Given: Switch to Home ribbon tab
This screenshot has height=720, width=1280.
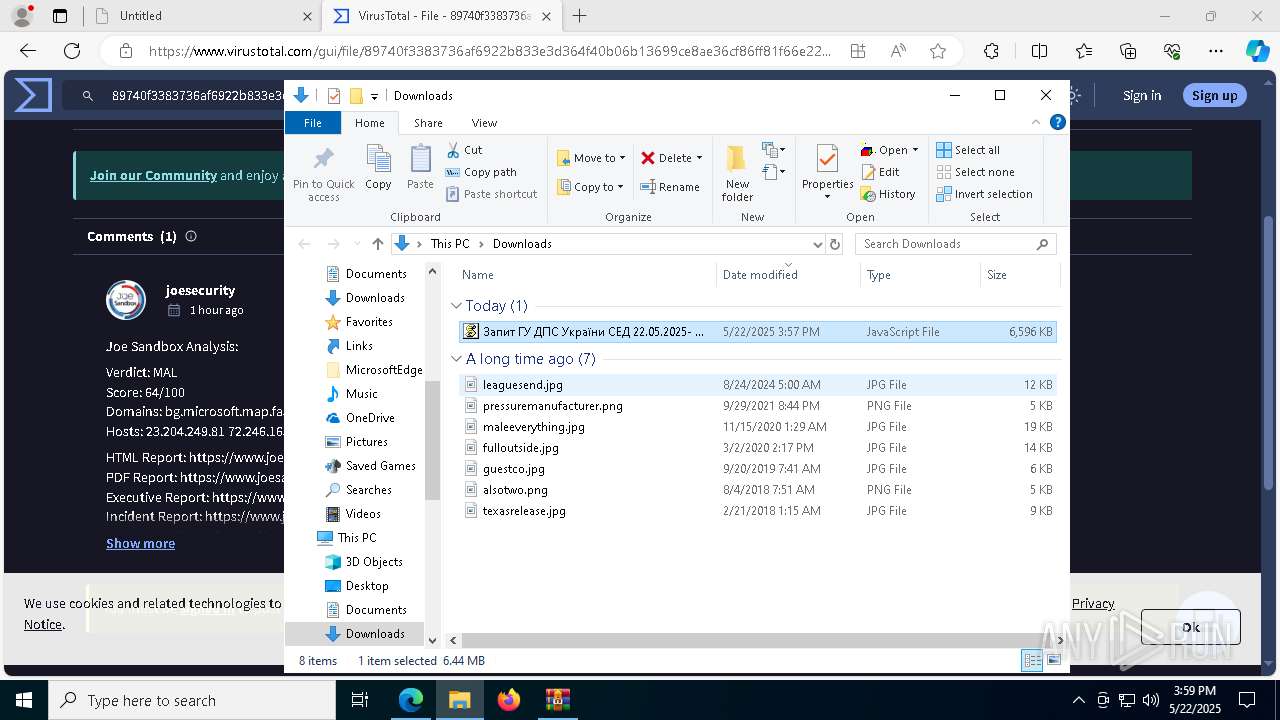Looking at the screenshot, I should pyautogui.click(x=369, y=123).
